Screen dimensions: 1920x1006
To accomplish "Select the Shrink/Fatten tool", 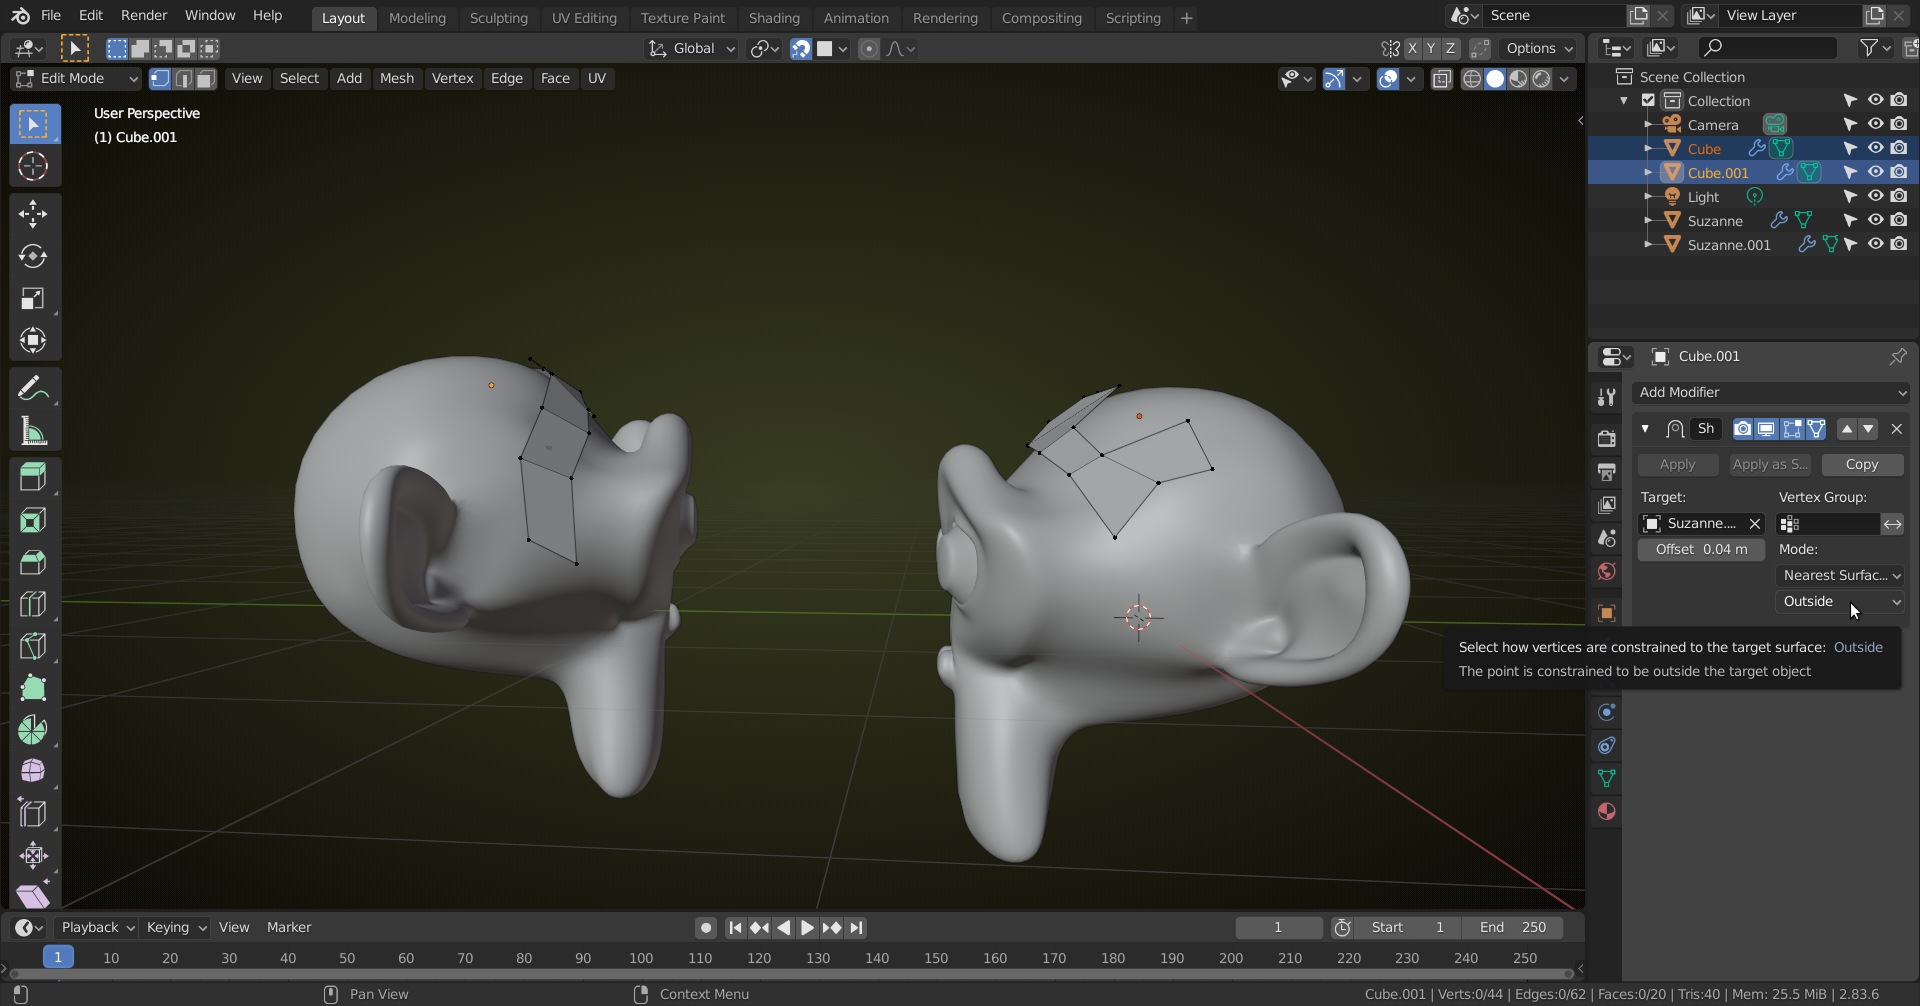I will [33, 855].
